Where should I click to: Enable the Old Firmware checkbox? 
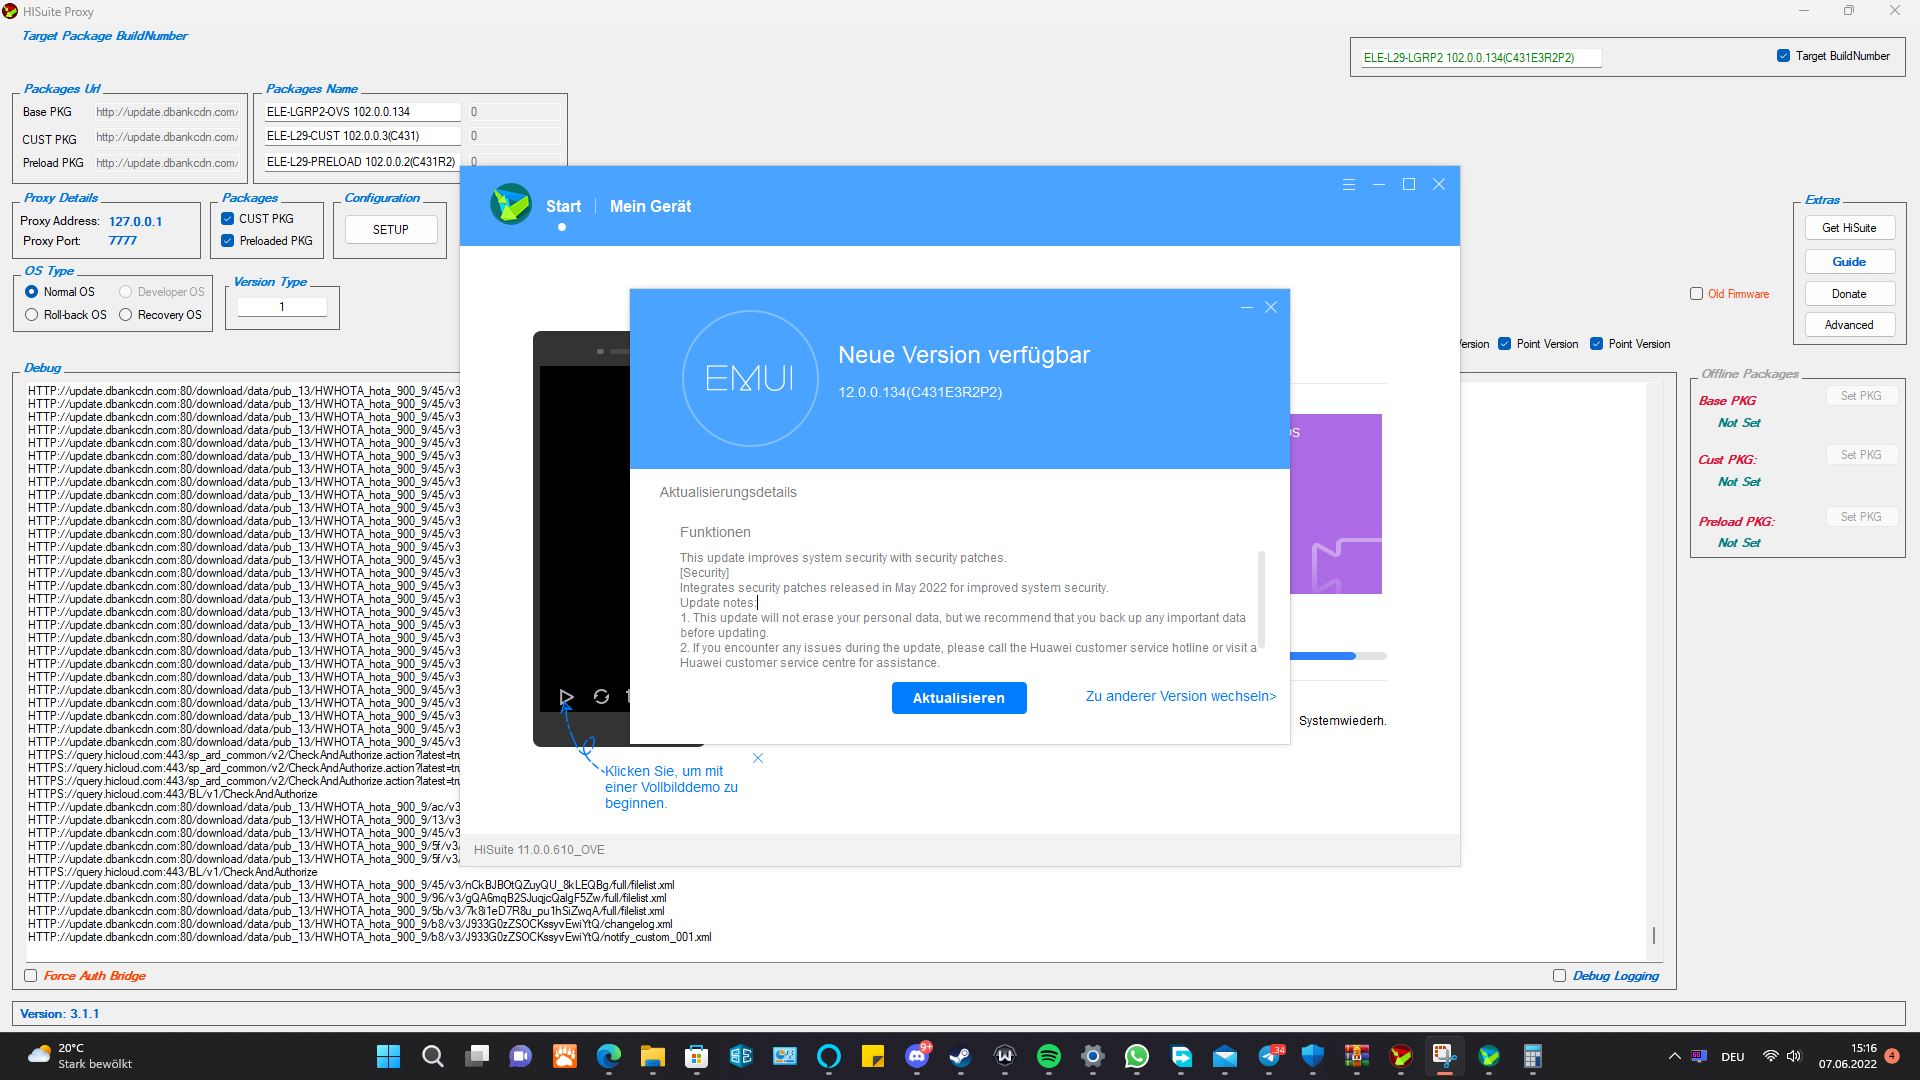(1697, 294)
